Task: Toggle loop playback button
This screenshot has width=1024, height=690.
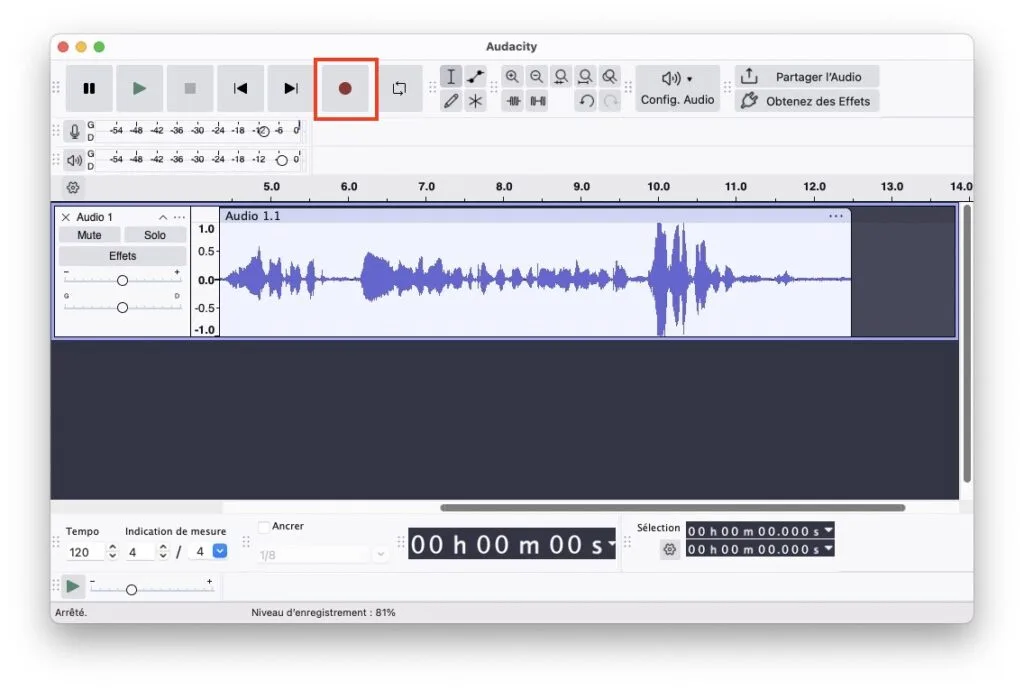Action: [399, 88]
